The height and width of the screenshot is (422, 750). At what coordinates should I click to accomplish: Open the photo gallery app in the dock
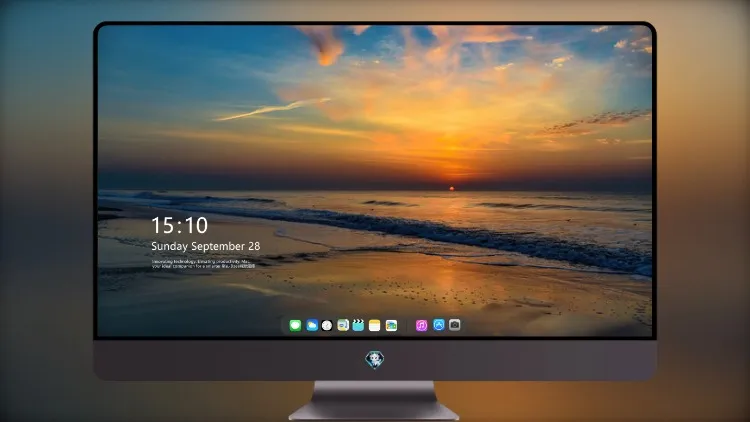pyautogui.click(x=391, y=325)
